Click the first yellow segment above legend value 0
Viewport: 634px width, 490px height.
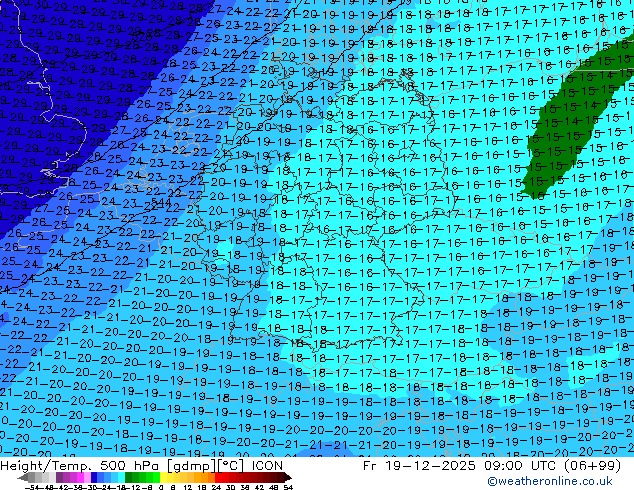[x=163, y=478]
